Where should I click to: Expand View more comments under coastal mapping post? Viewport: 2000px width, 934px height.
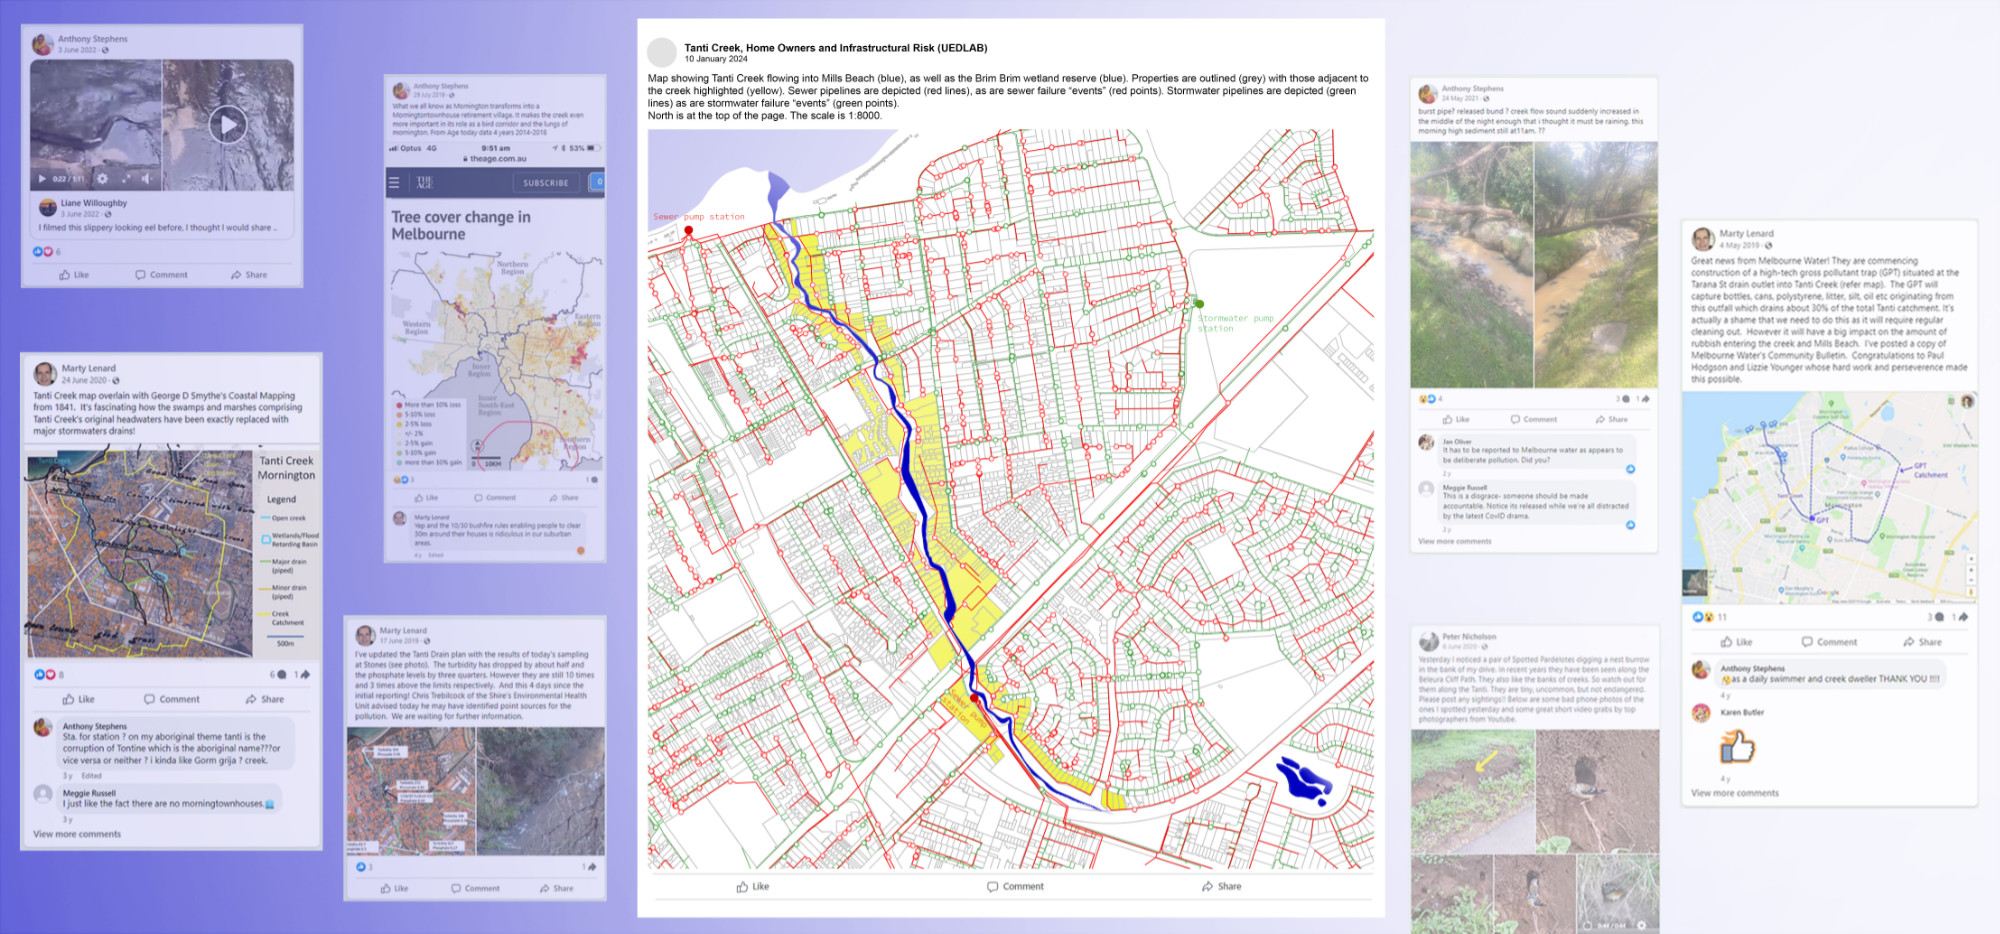(x=77, y=834)
